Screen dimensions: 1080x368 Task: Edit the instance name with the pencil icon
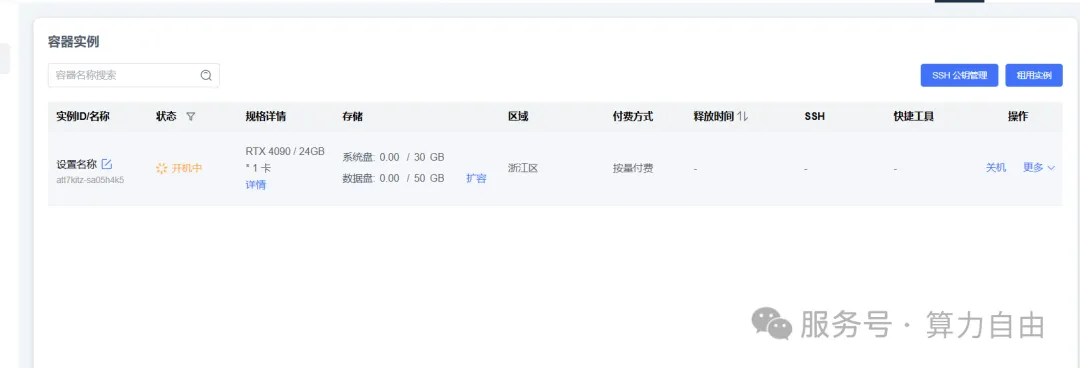107,164
